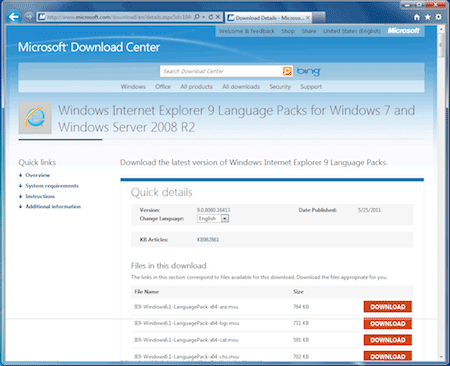450x366 pixels.
Task: Click the orange search button icon
Action: coord(287,71)
